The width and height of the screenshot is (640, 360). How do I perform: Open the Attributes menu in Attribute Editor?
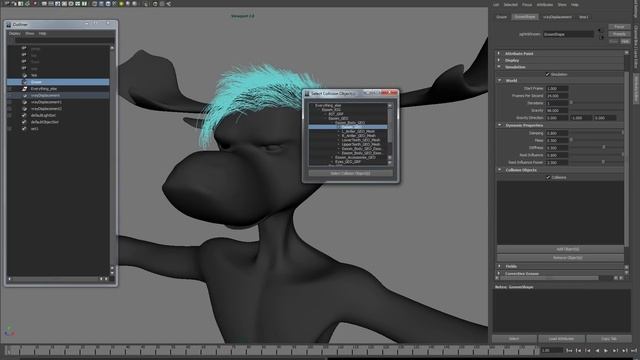pyautogui.click(x=544, y=5)
